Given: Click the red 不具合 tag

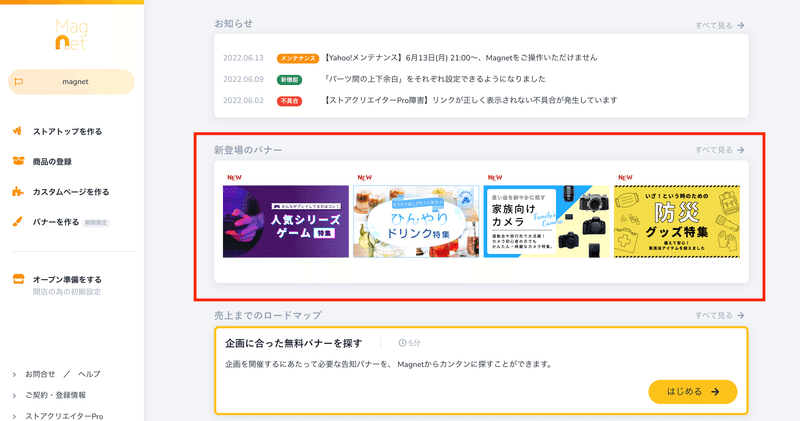Looking at the screenshot, I should [x=289, y=101].
